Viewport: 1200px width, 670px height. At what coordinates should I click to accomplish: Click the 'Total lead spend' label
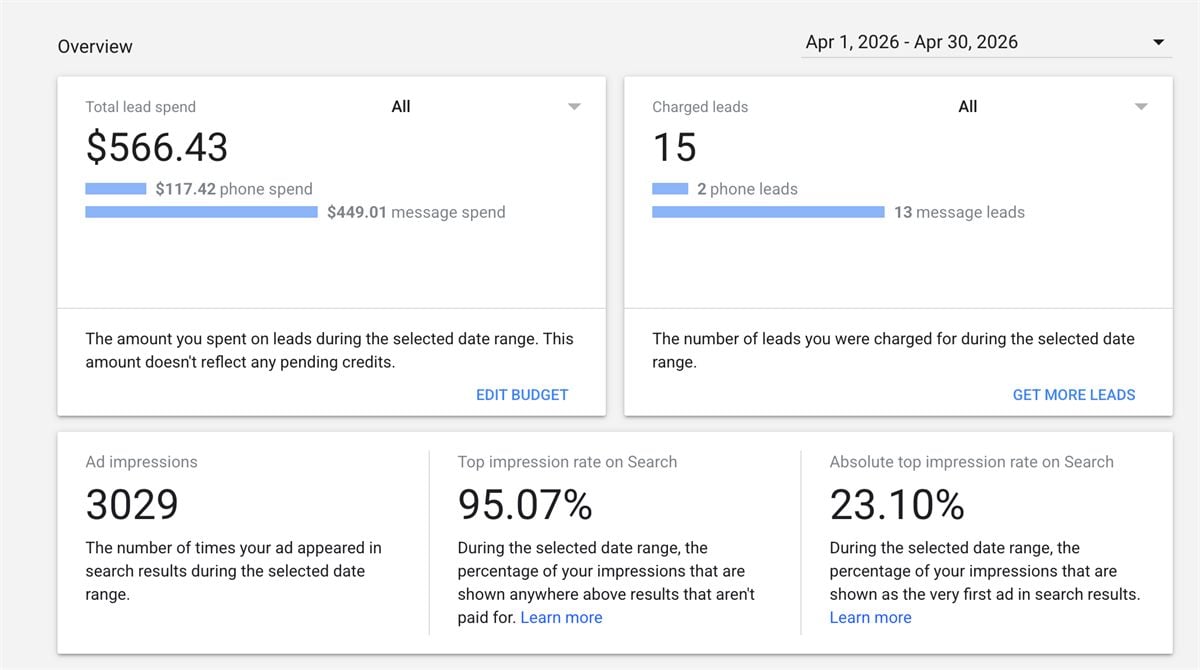[140, 107]
